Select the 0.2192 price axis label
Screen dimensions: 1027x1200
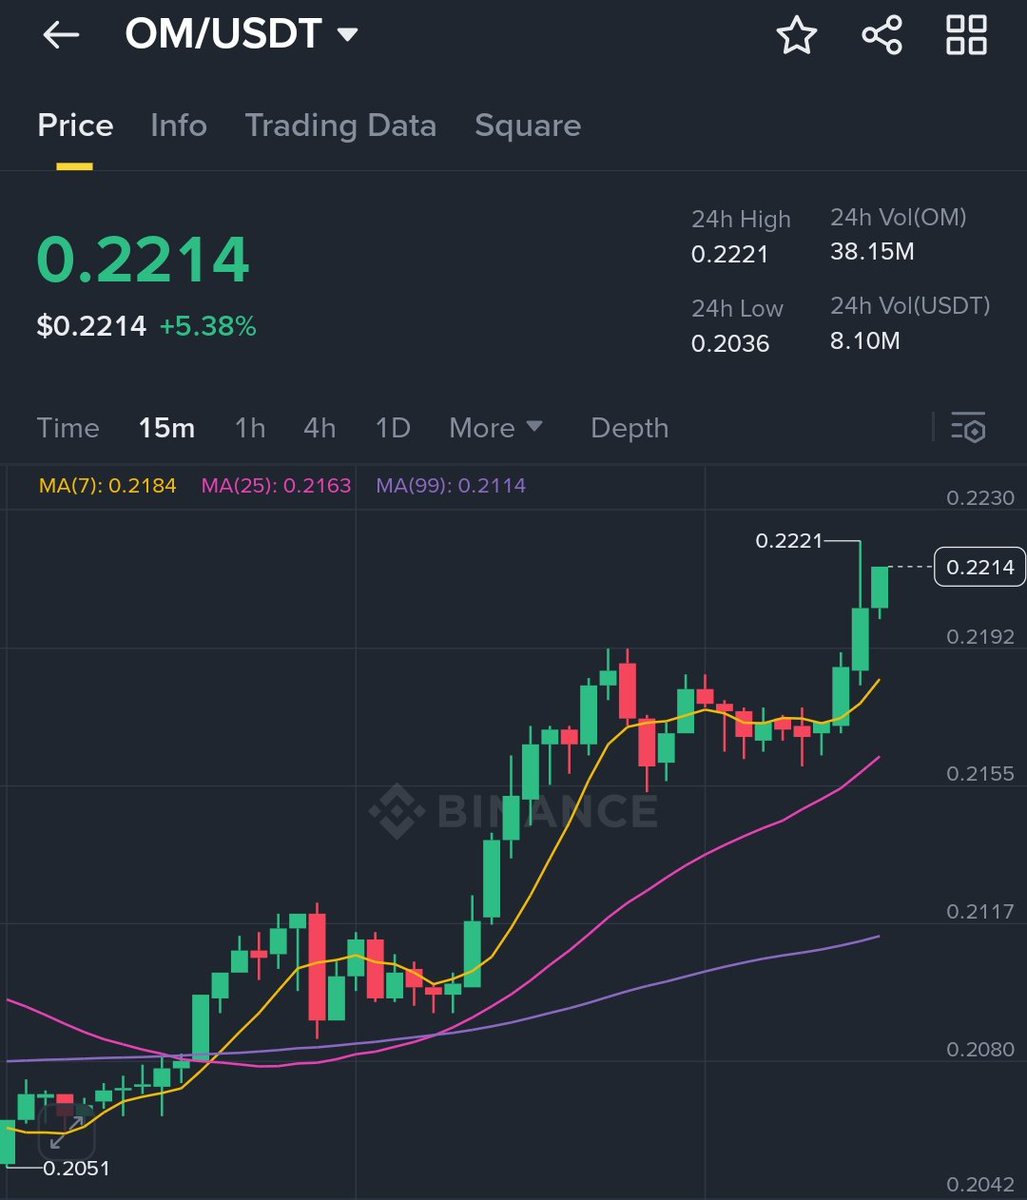click(x=980, y=636)
